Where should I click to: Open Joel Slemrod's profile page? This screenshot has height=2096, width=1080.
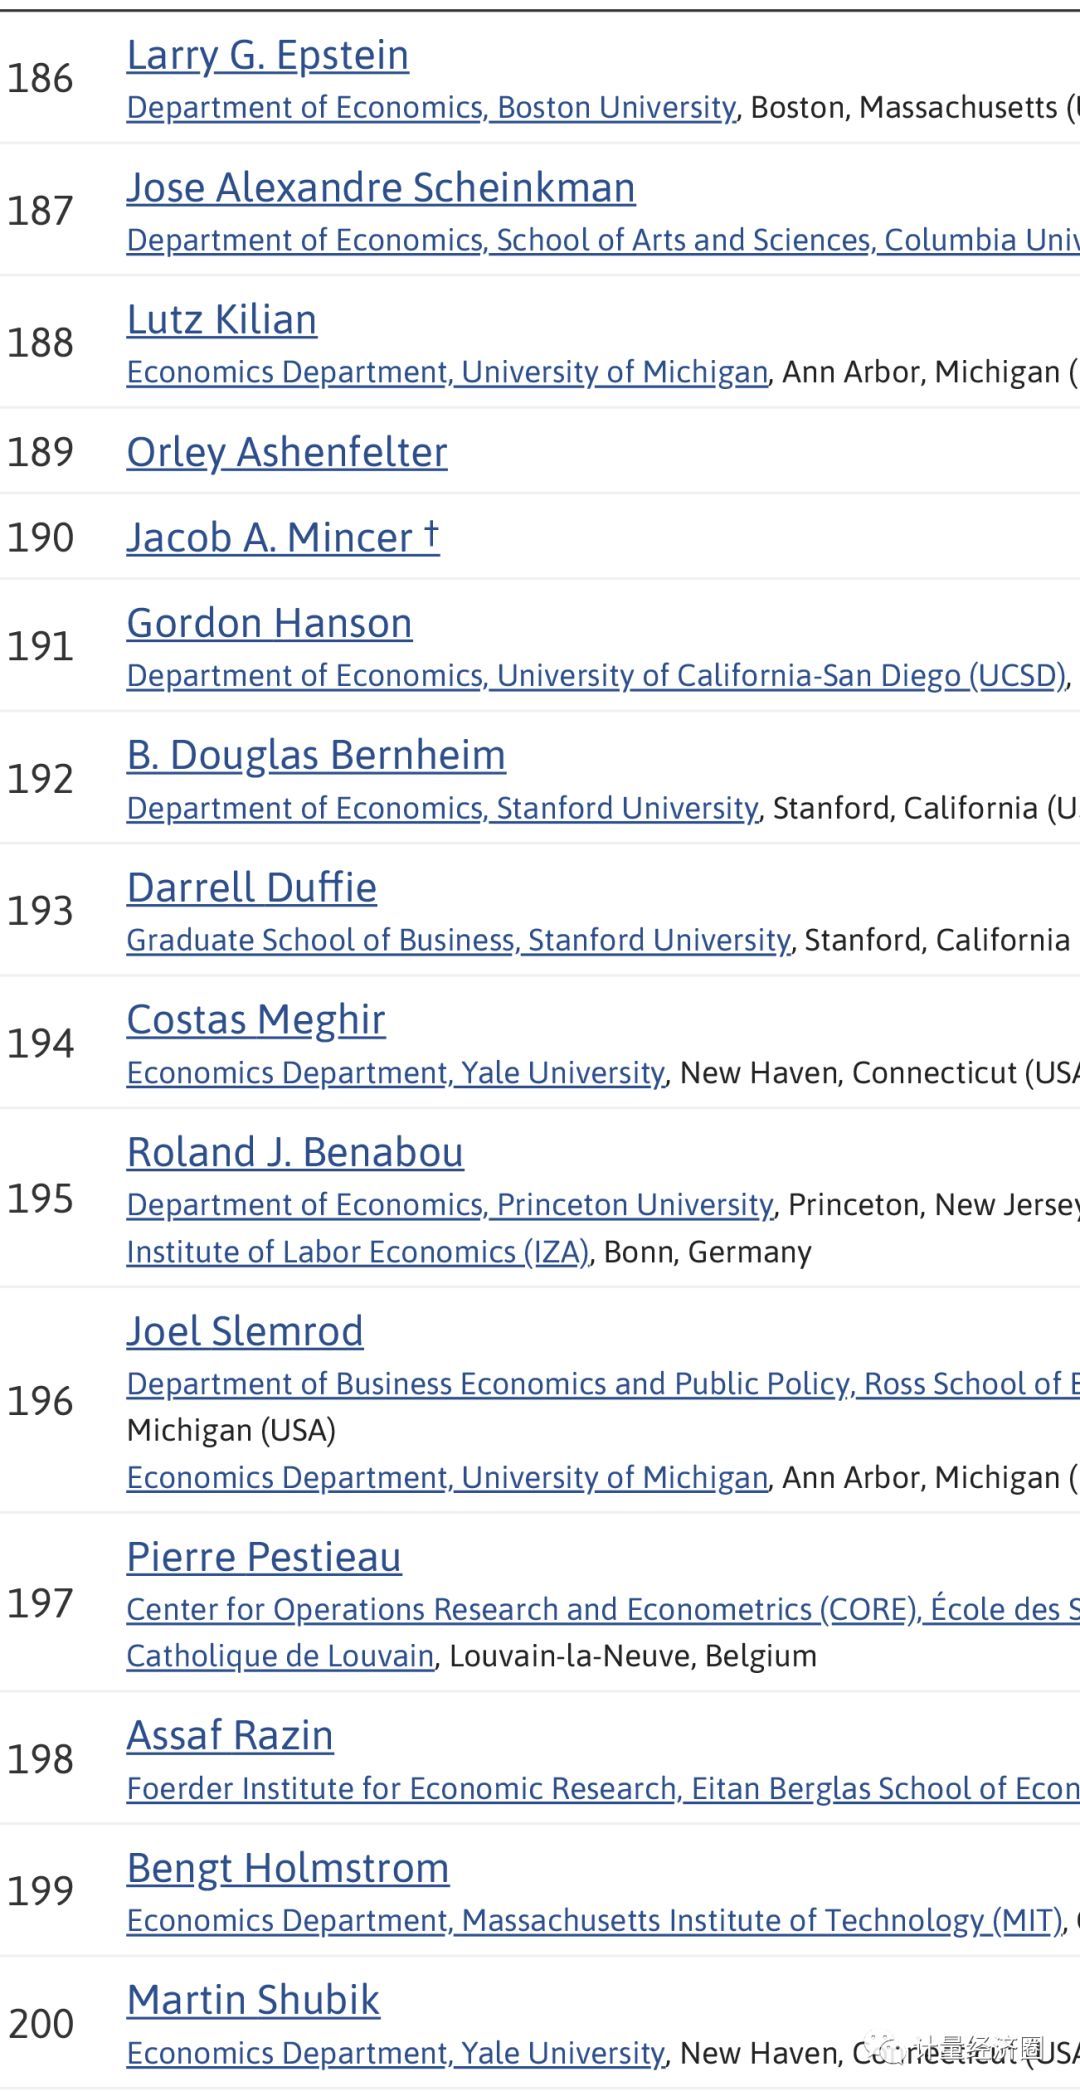pyautogui.click(x=244, y=1331)
